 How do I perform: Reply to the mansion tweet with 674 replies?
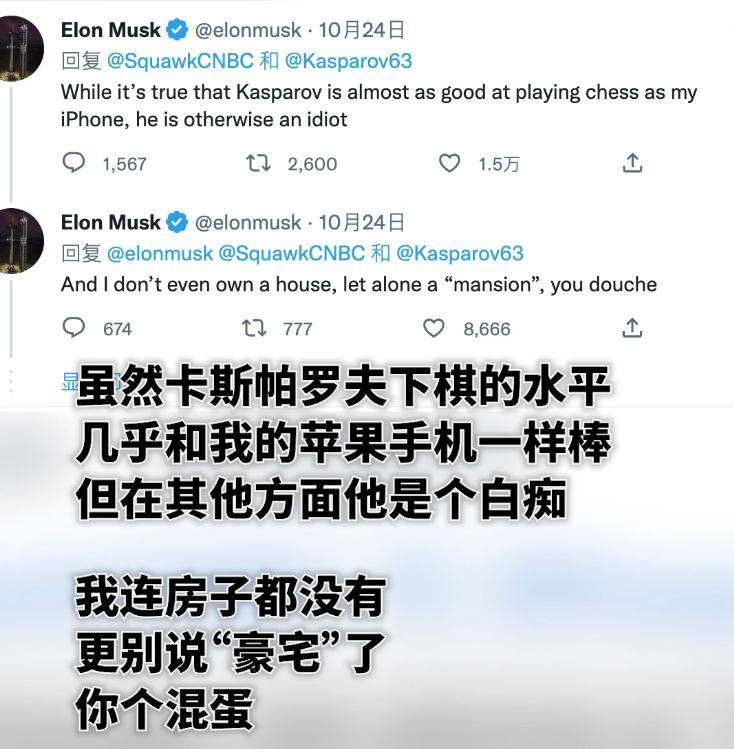click(x=74, y=328)
